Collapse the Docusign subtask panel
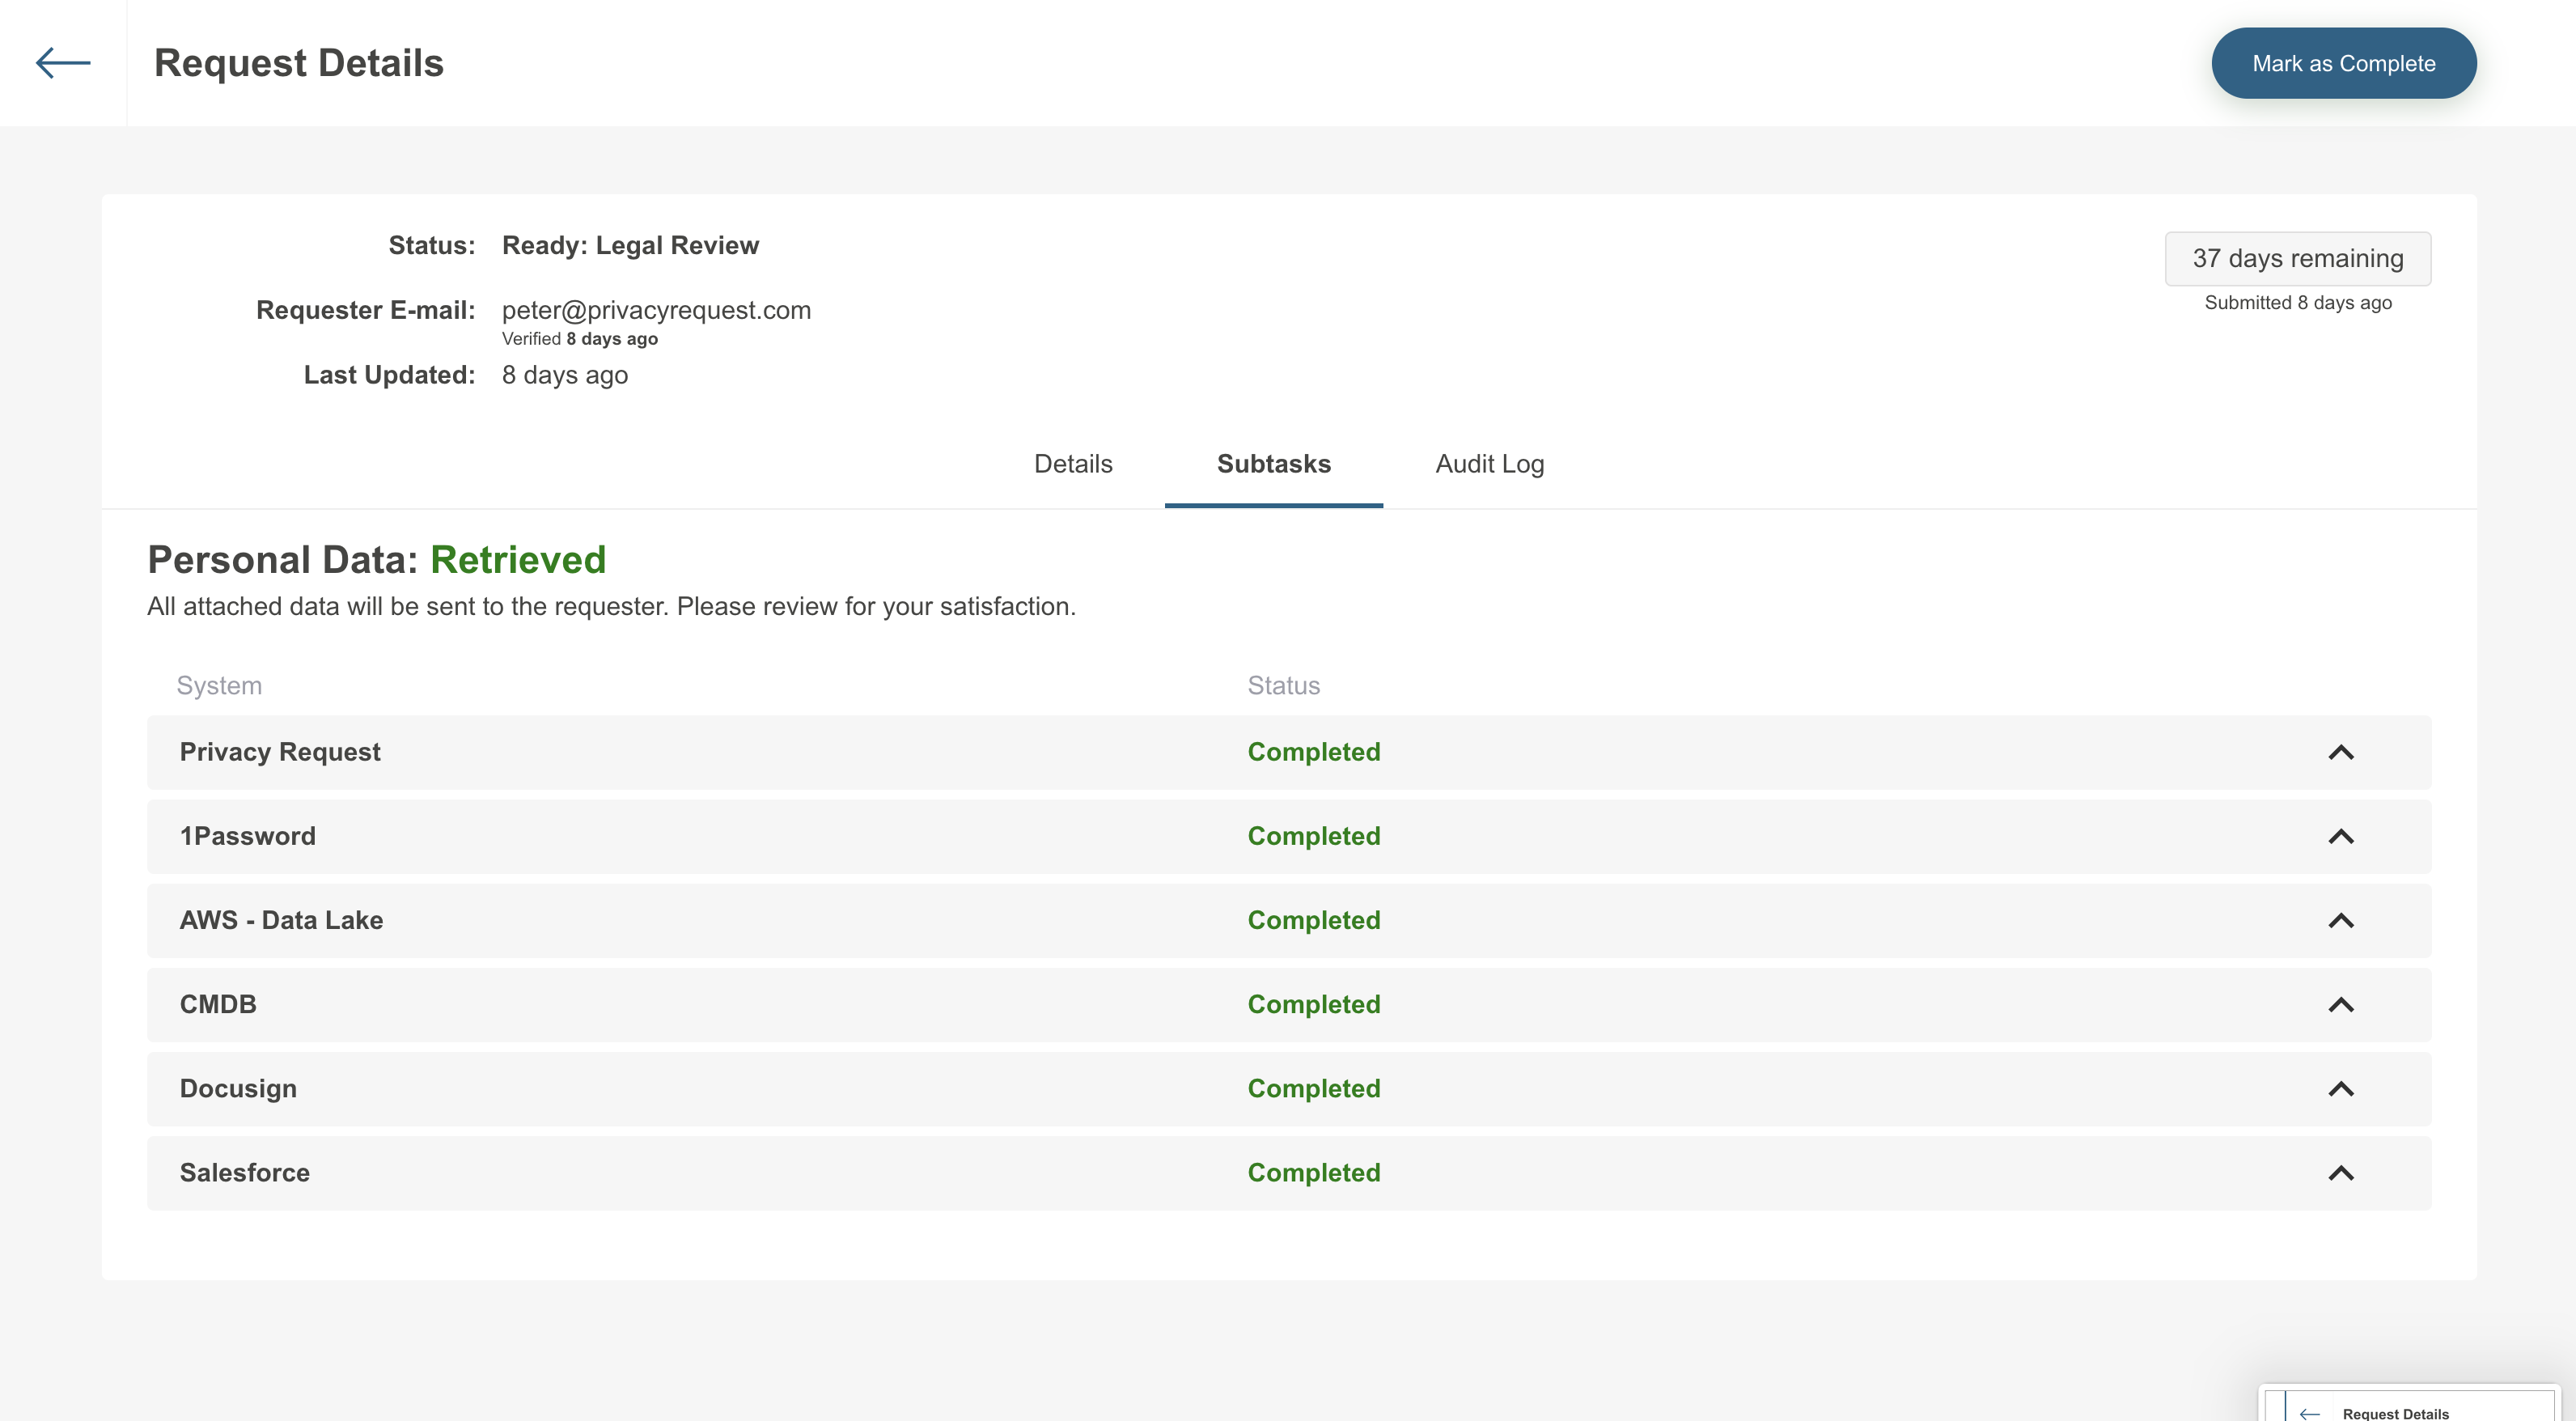This screenshot has height=1421, width=2576. [2343, 1088]
